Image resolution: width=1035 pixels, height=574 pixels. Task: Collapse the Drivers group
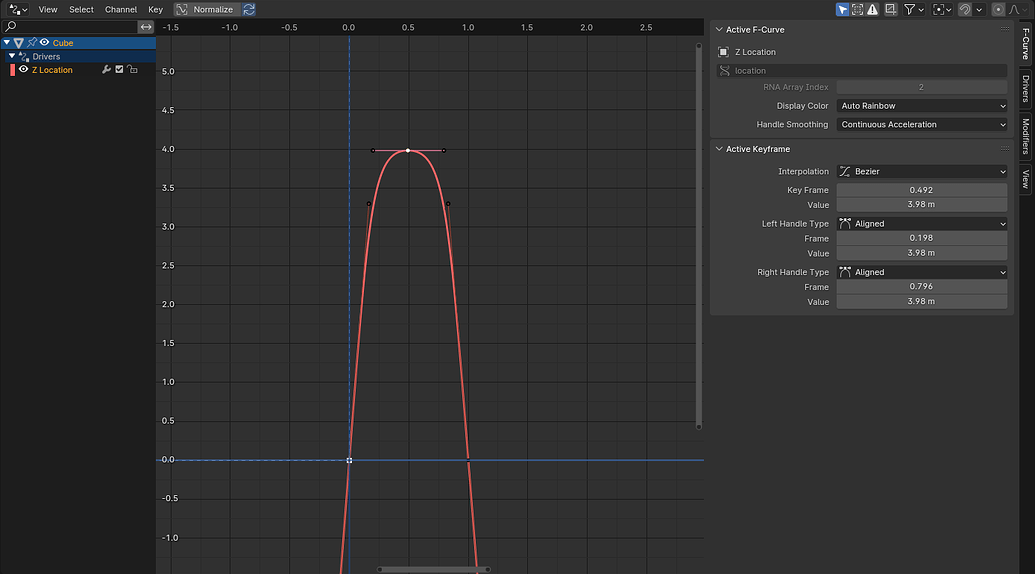[x=12, y=56]
